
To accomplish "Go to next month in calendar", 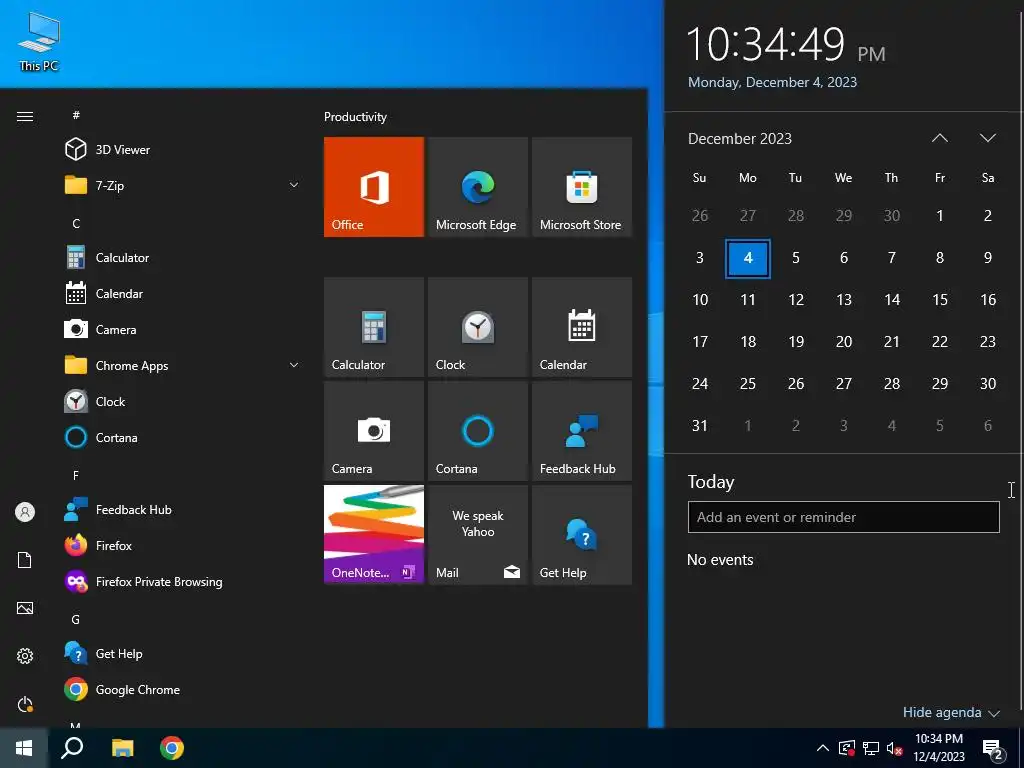I will [x=987, y=138].
